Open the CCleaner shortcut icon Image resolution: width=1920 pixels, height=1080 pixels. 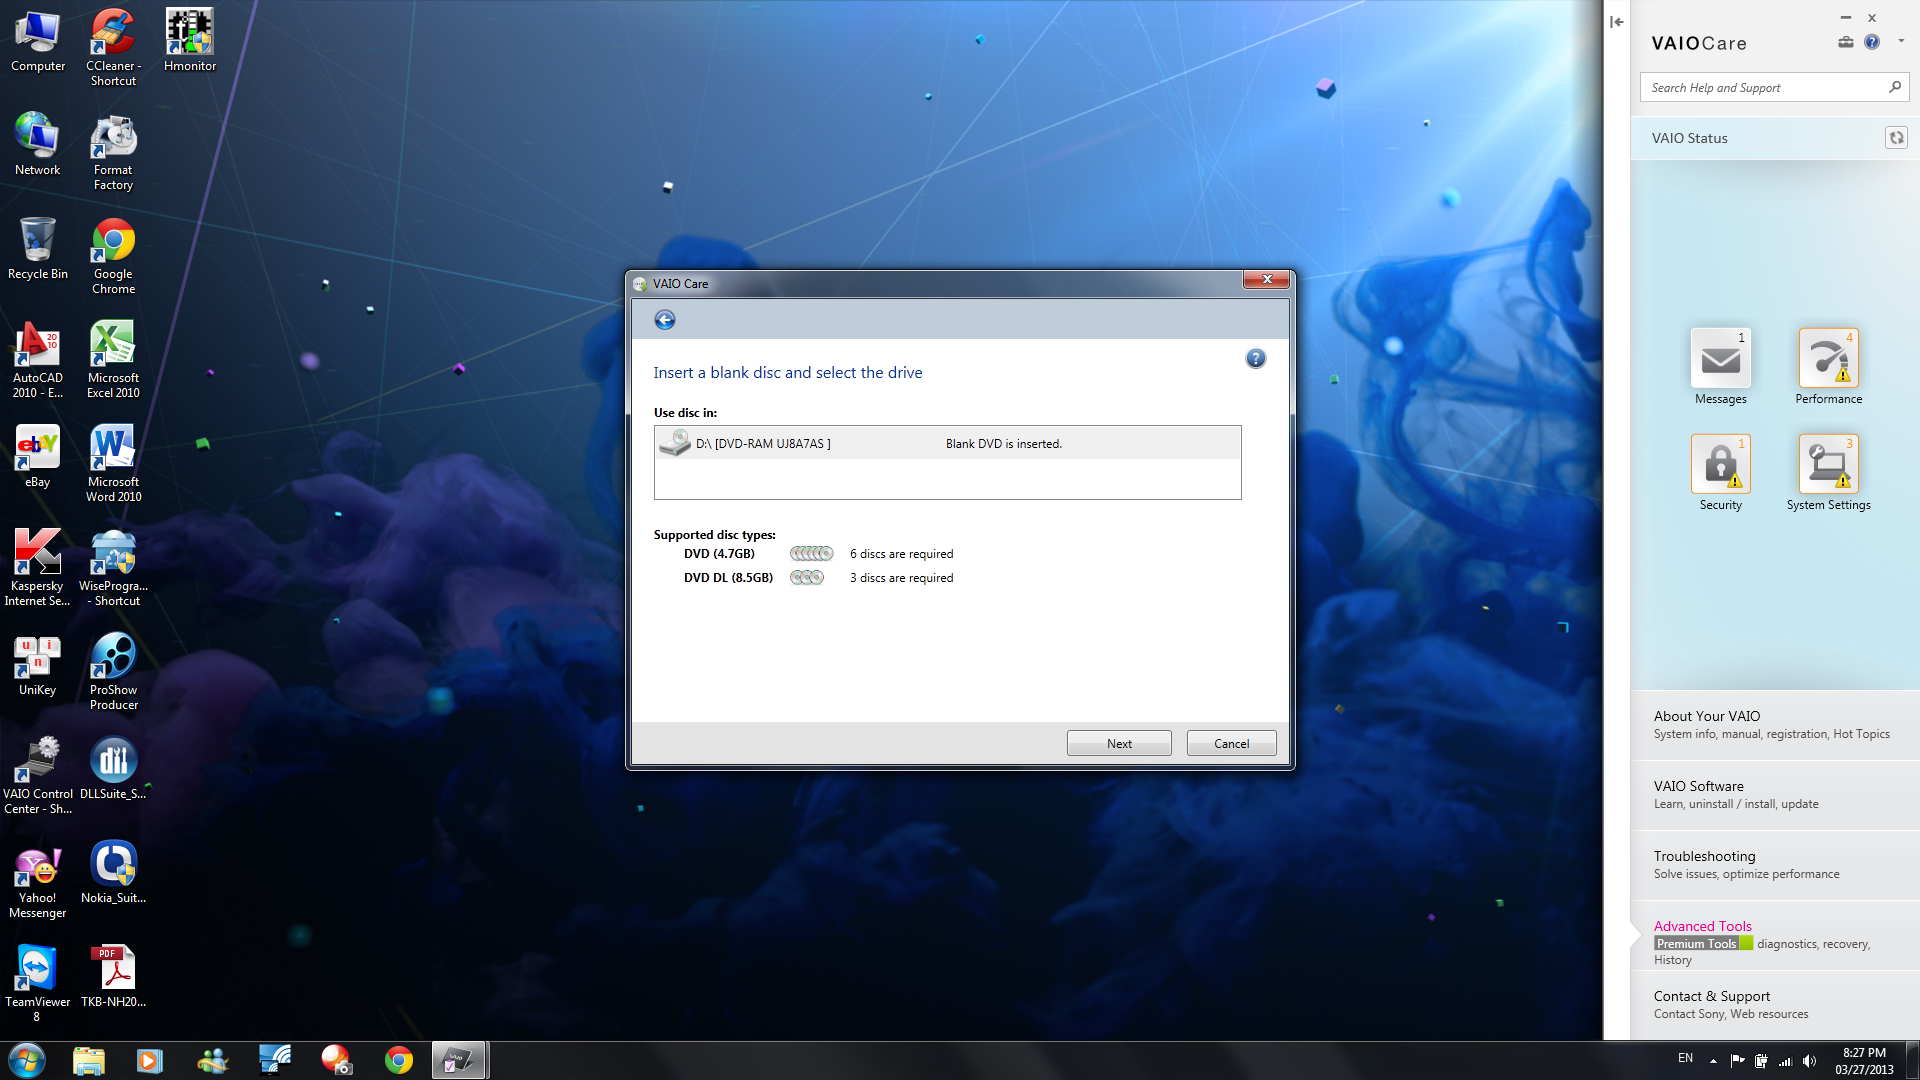[113, 48]
